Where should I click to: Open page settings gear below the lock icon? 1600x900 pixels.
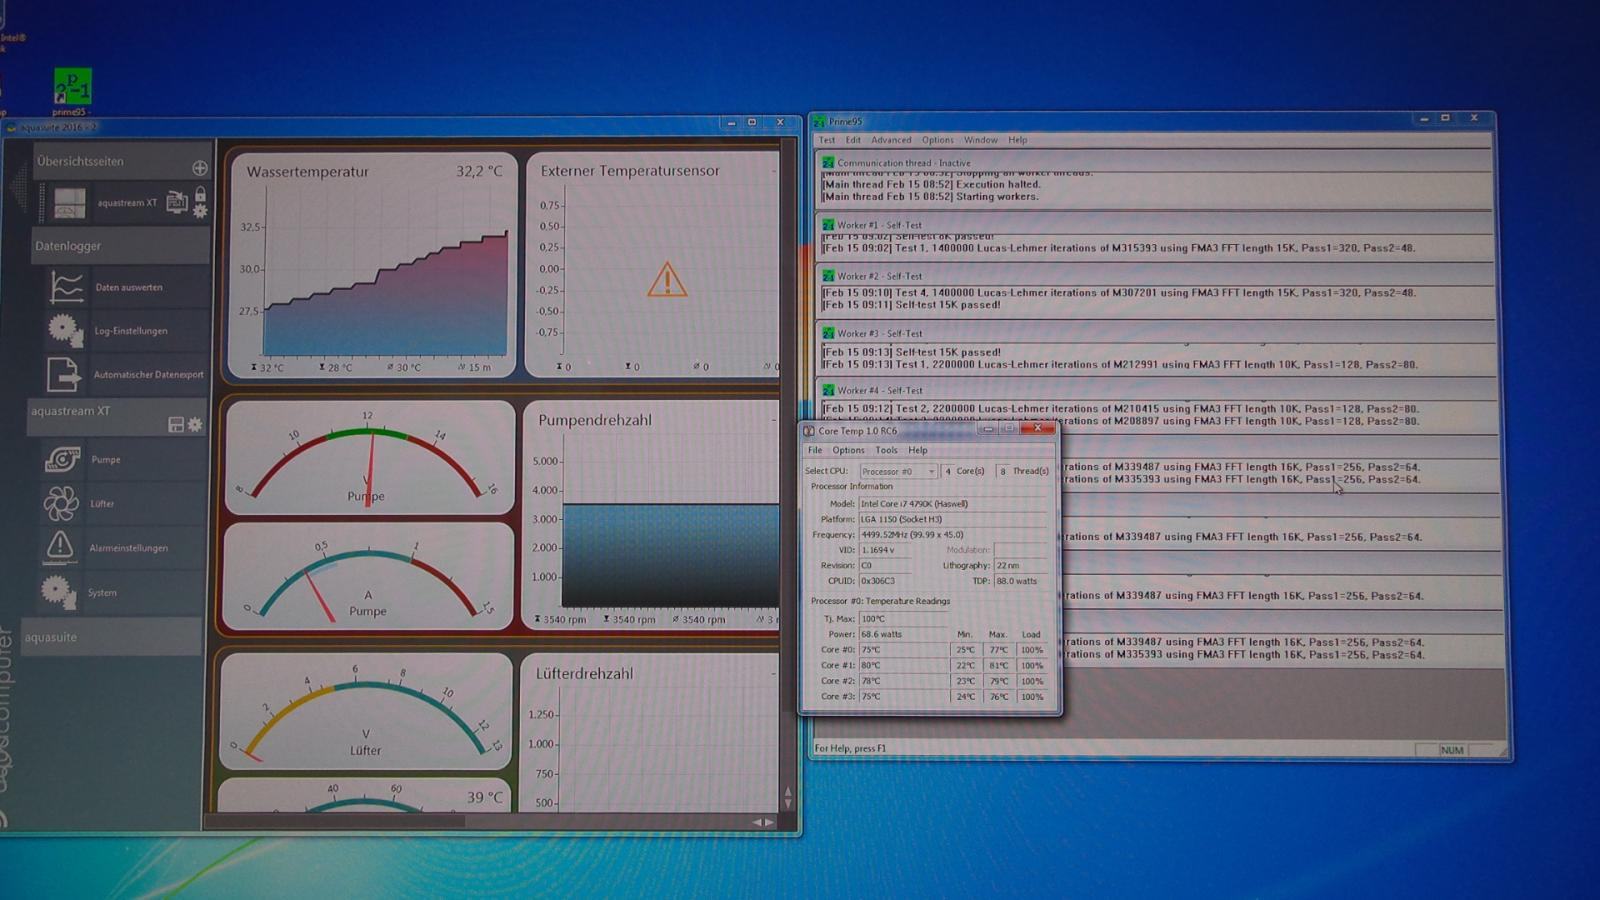pyautogui.click(x=200, y=211)
